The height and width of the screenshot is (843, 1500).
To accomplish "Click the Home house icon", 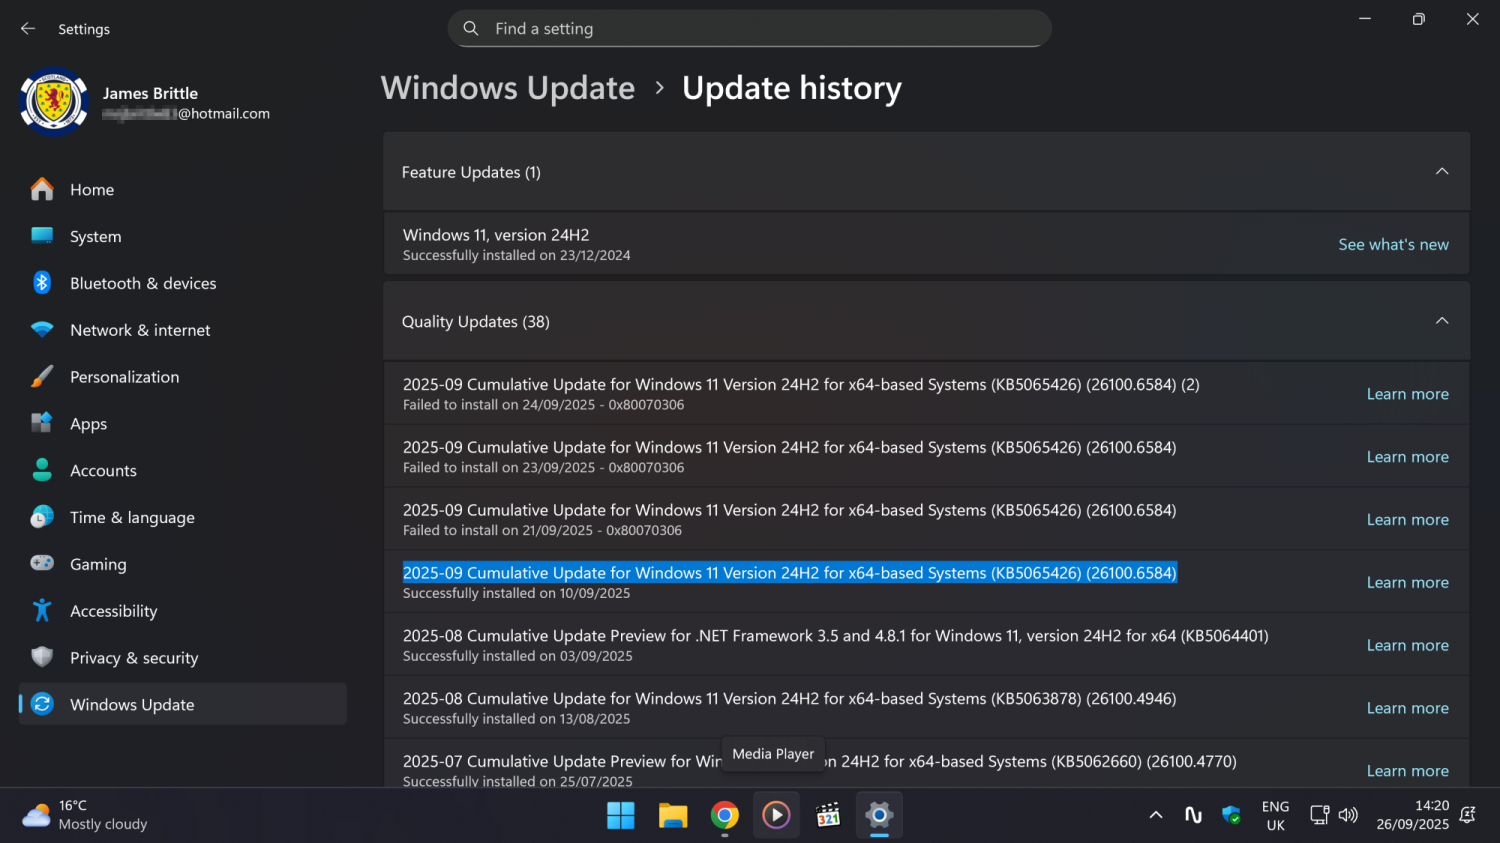I will pos(42,189).
